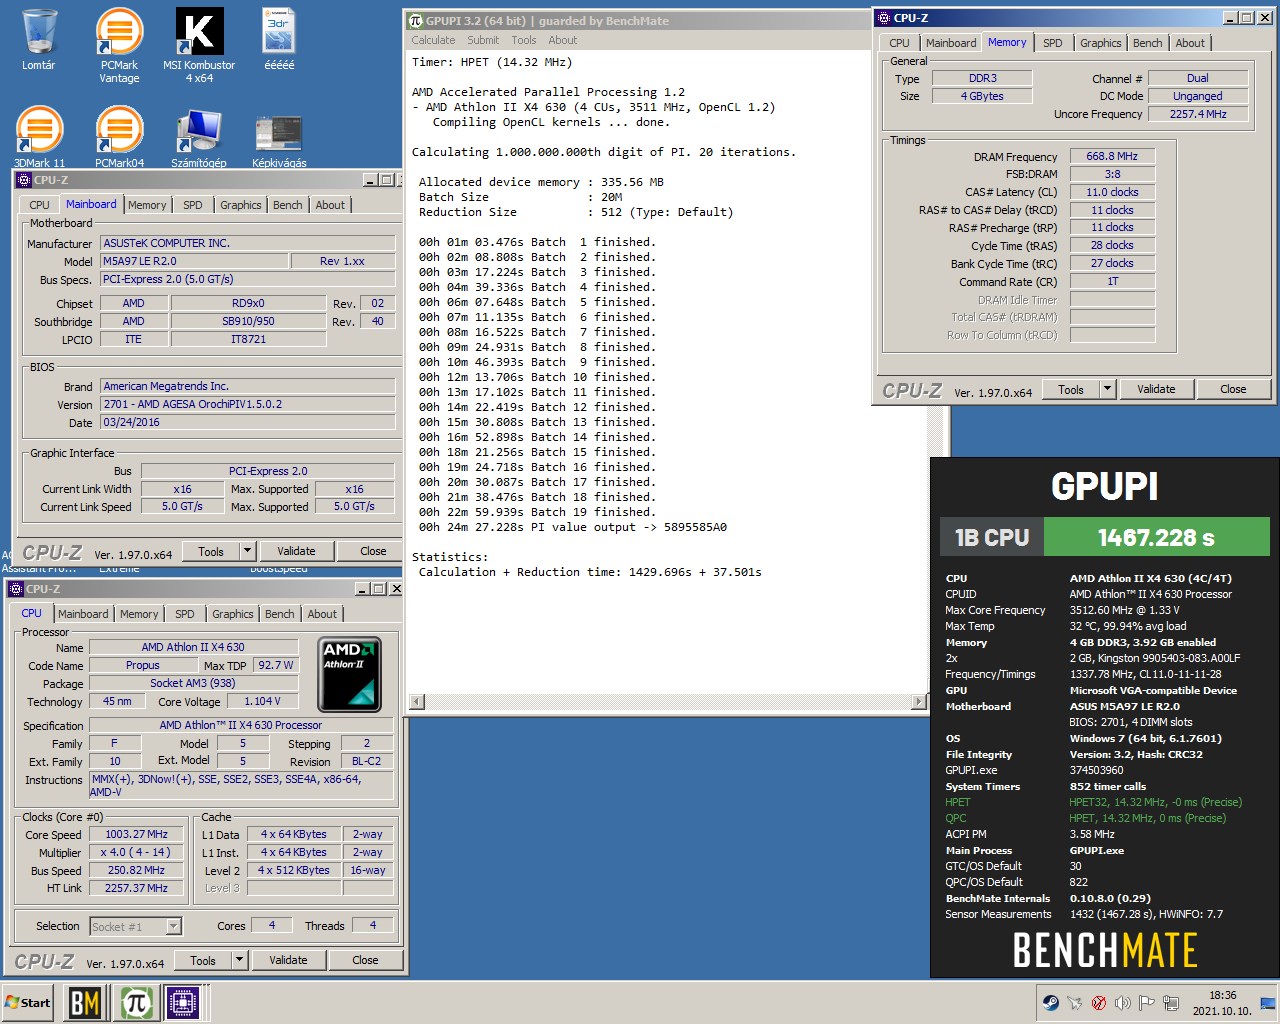Click the Show desktop icon
The height and width of the screenshot is (1024, 1280).
coord(1267,1003)
